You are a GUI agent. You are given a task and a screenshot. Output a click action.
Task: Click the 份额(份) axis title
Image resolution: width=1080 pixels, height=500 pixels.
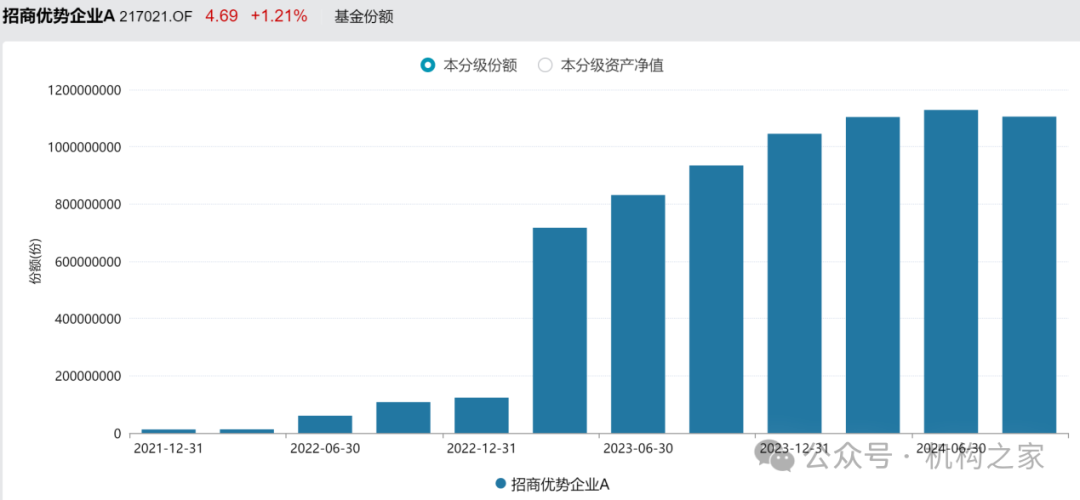36,262
